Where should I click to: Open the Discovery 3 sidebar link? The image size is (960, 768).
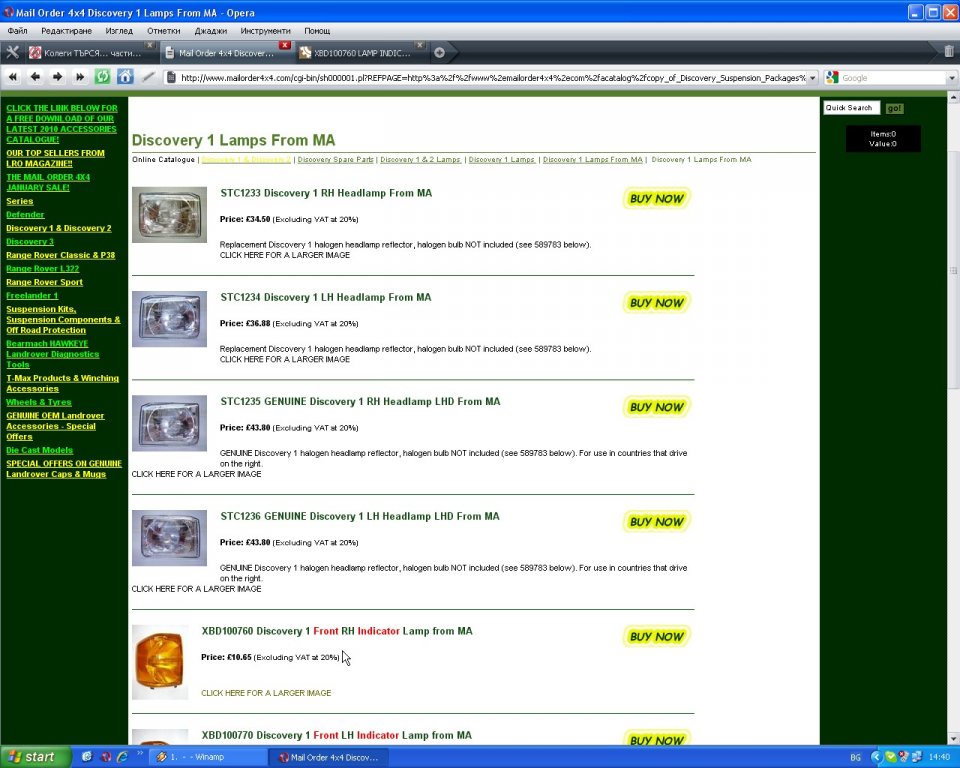pos(30,241)
